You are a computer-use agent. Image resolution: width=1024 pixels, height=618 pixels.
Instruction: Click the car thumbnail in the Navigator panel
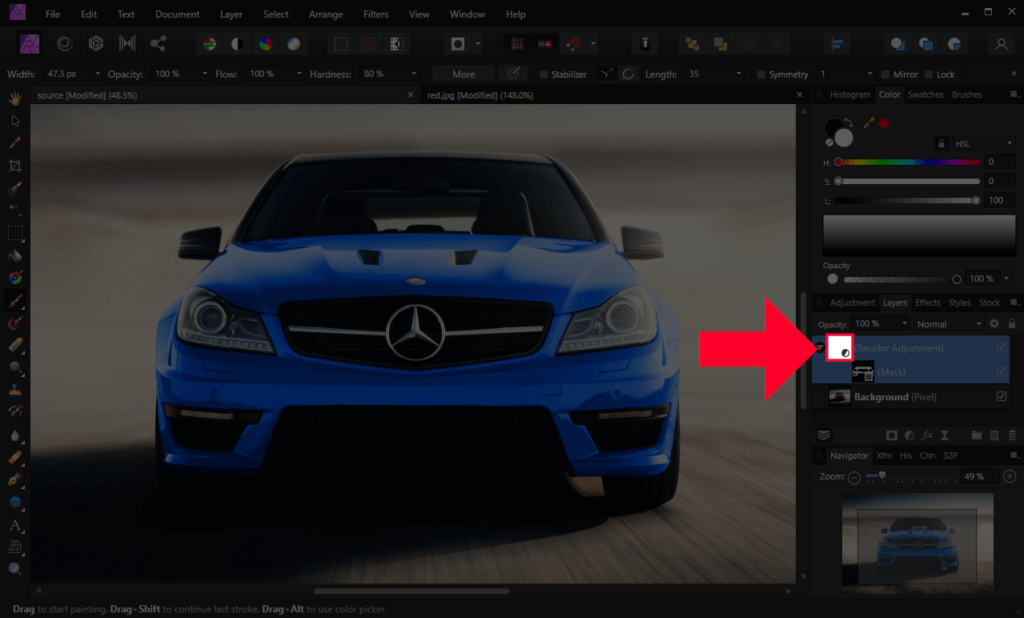pos(916,540)
